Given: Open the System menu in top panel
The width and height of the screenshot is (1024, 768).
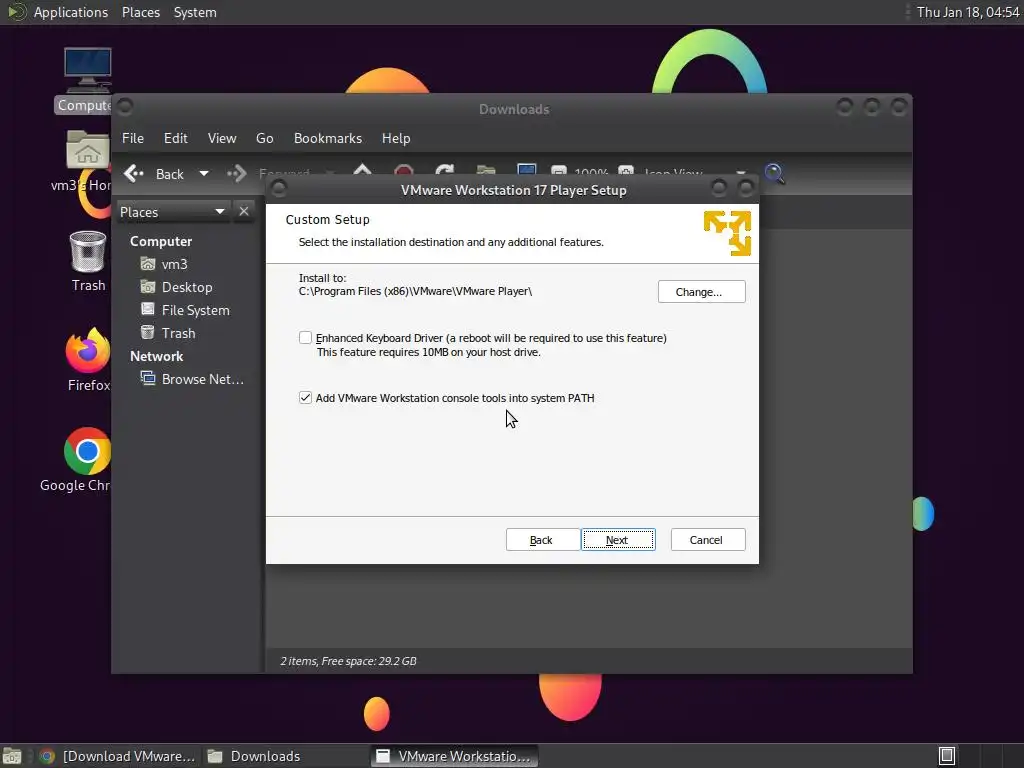Looking at the screenshot, I should tap(195, 12).
